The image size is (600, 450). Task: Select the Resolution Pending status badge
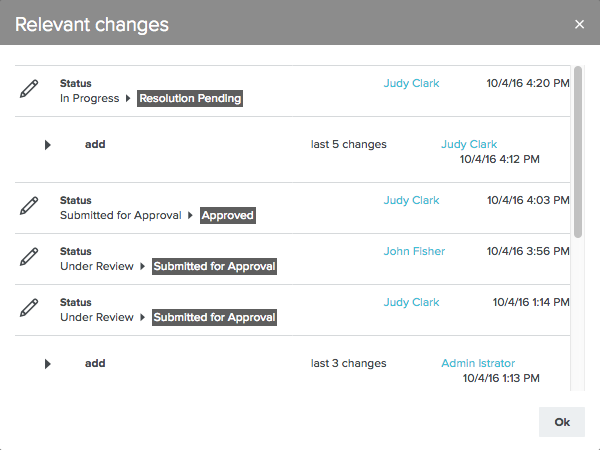tap(190, 99)
